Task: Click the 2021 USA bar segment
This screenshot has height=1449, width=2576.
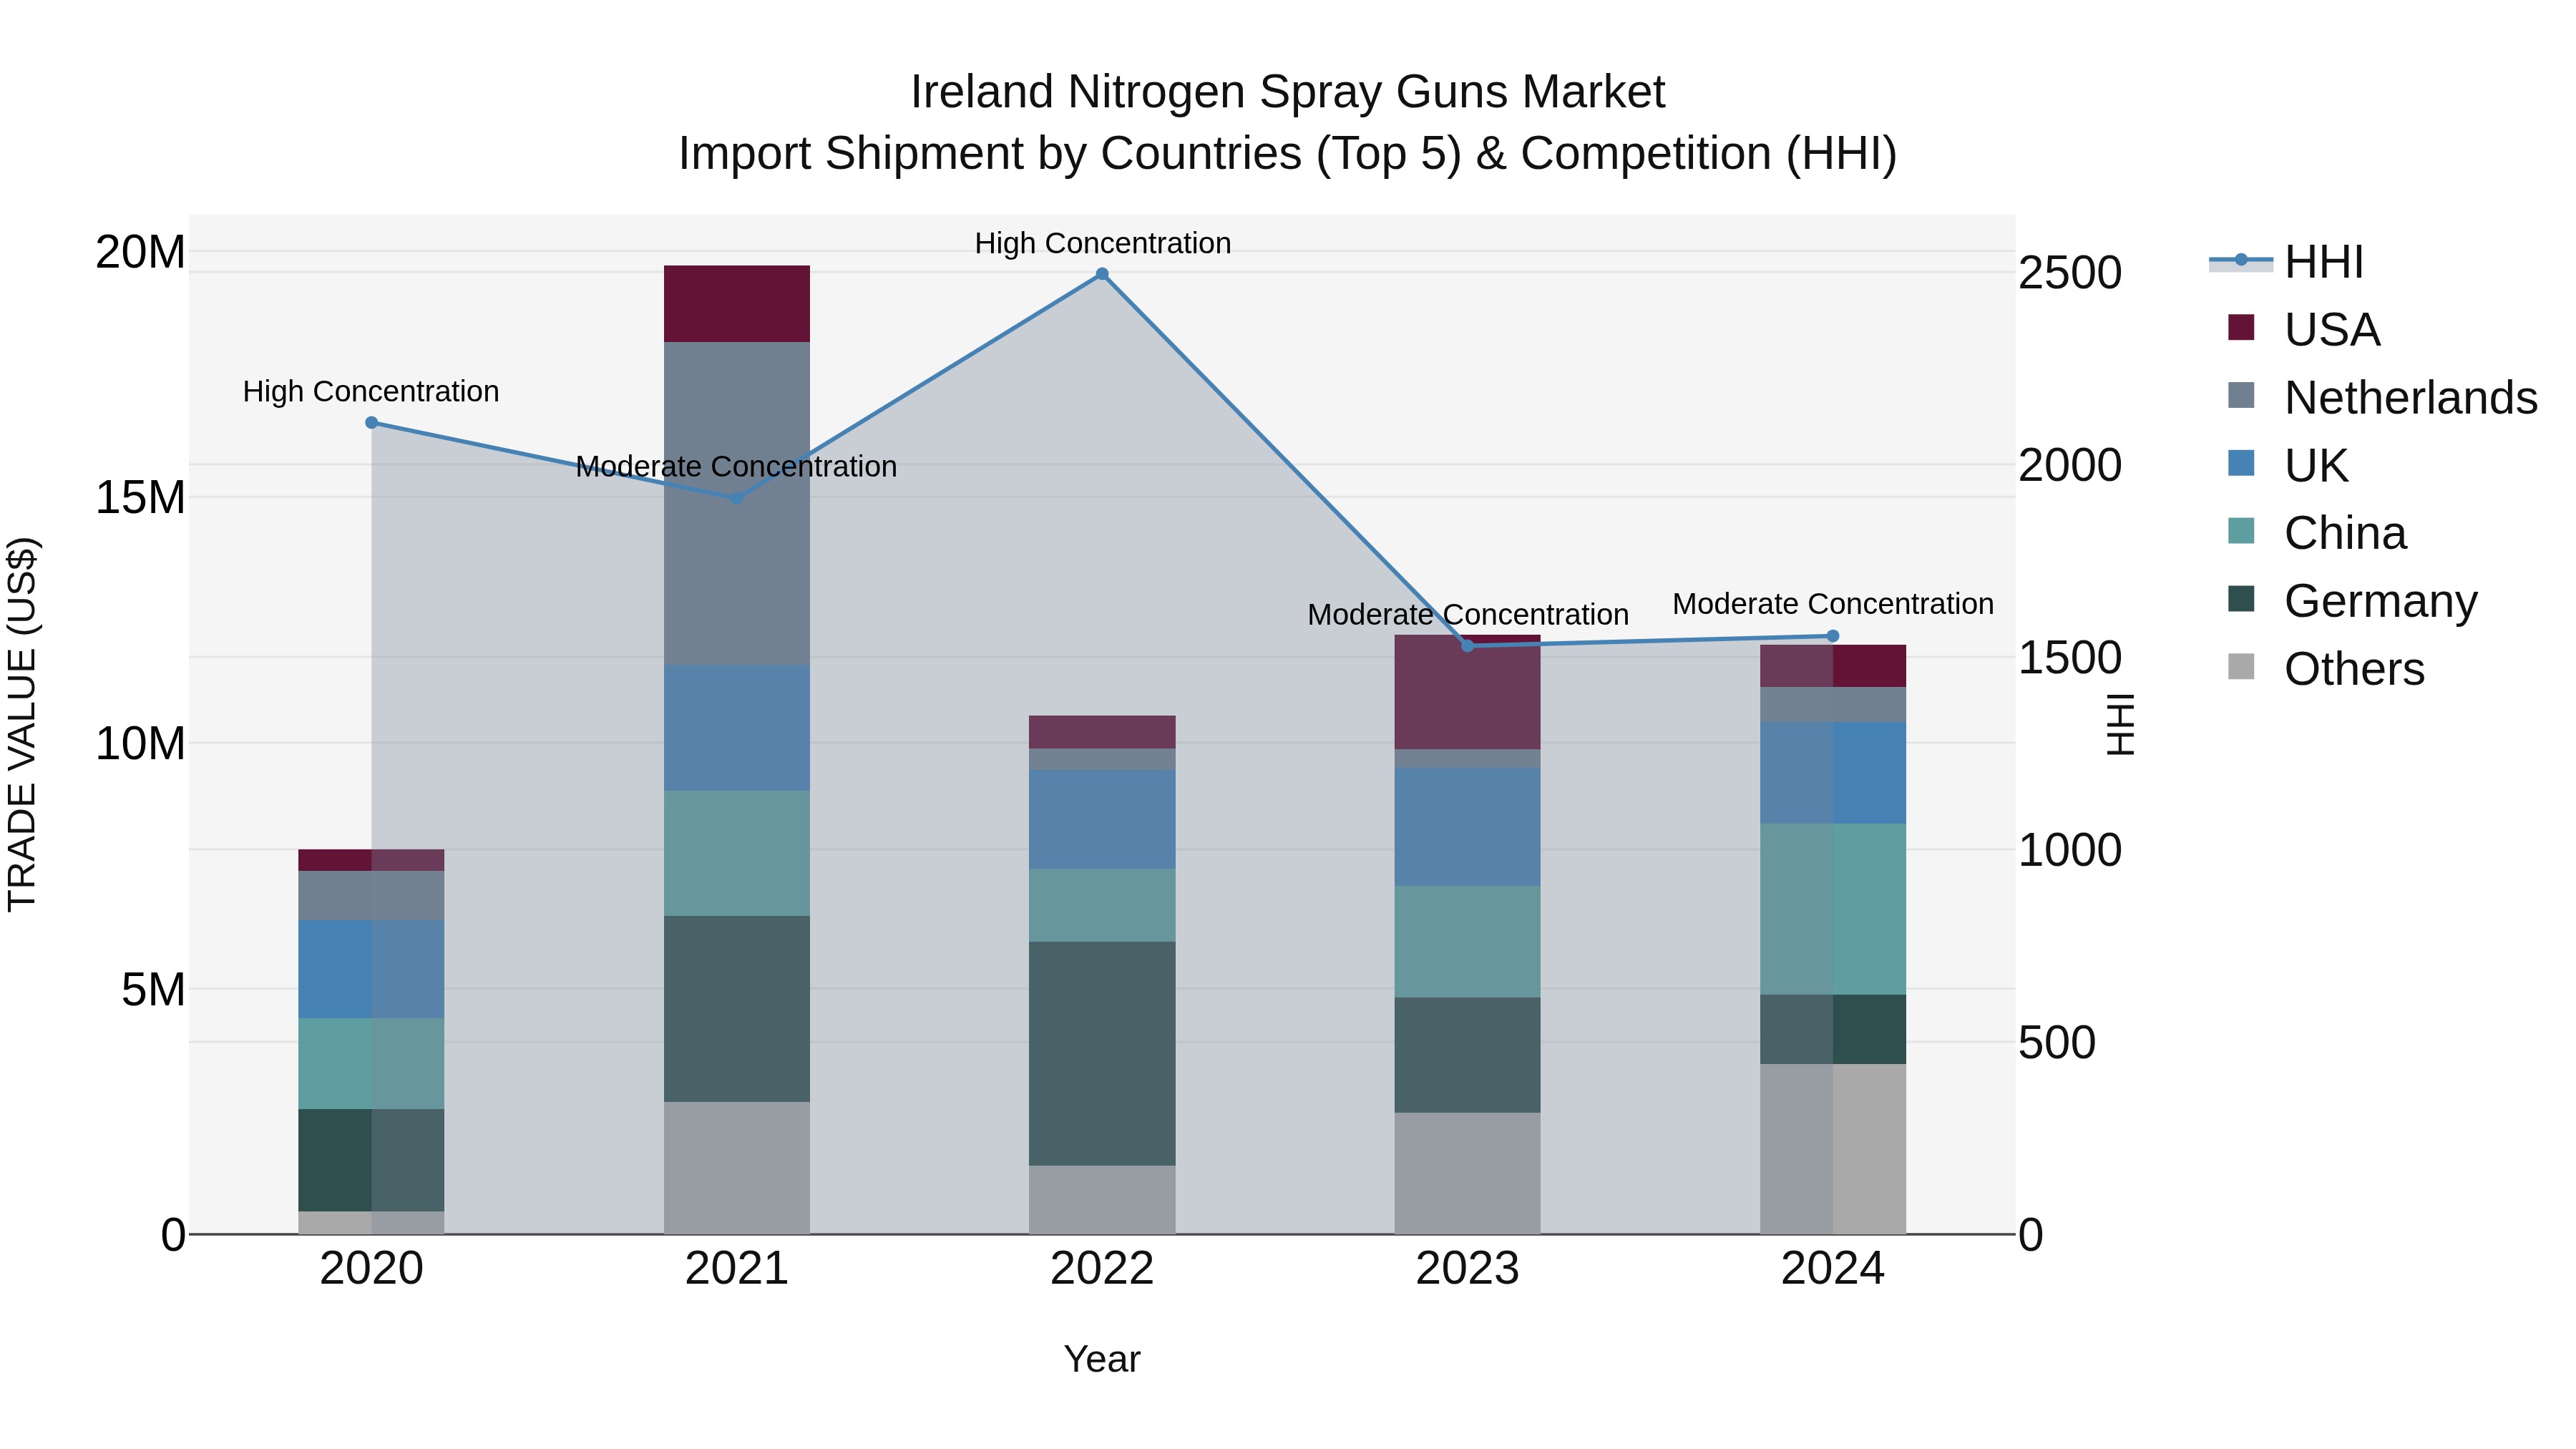Action: coord(737,304)
